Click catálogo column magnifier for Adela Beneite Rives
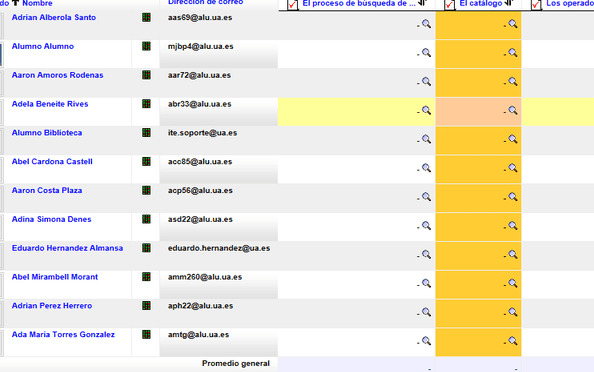Image resolution: width=594 pixels, height=372 pixels. [x=513, y=110]
